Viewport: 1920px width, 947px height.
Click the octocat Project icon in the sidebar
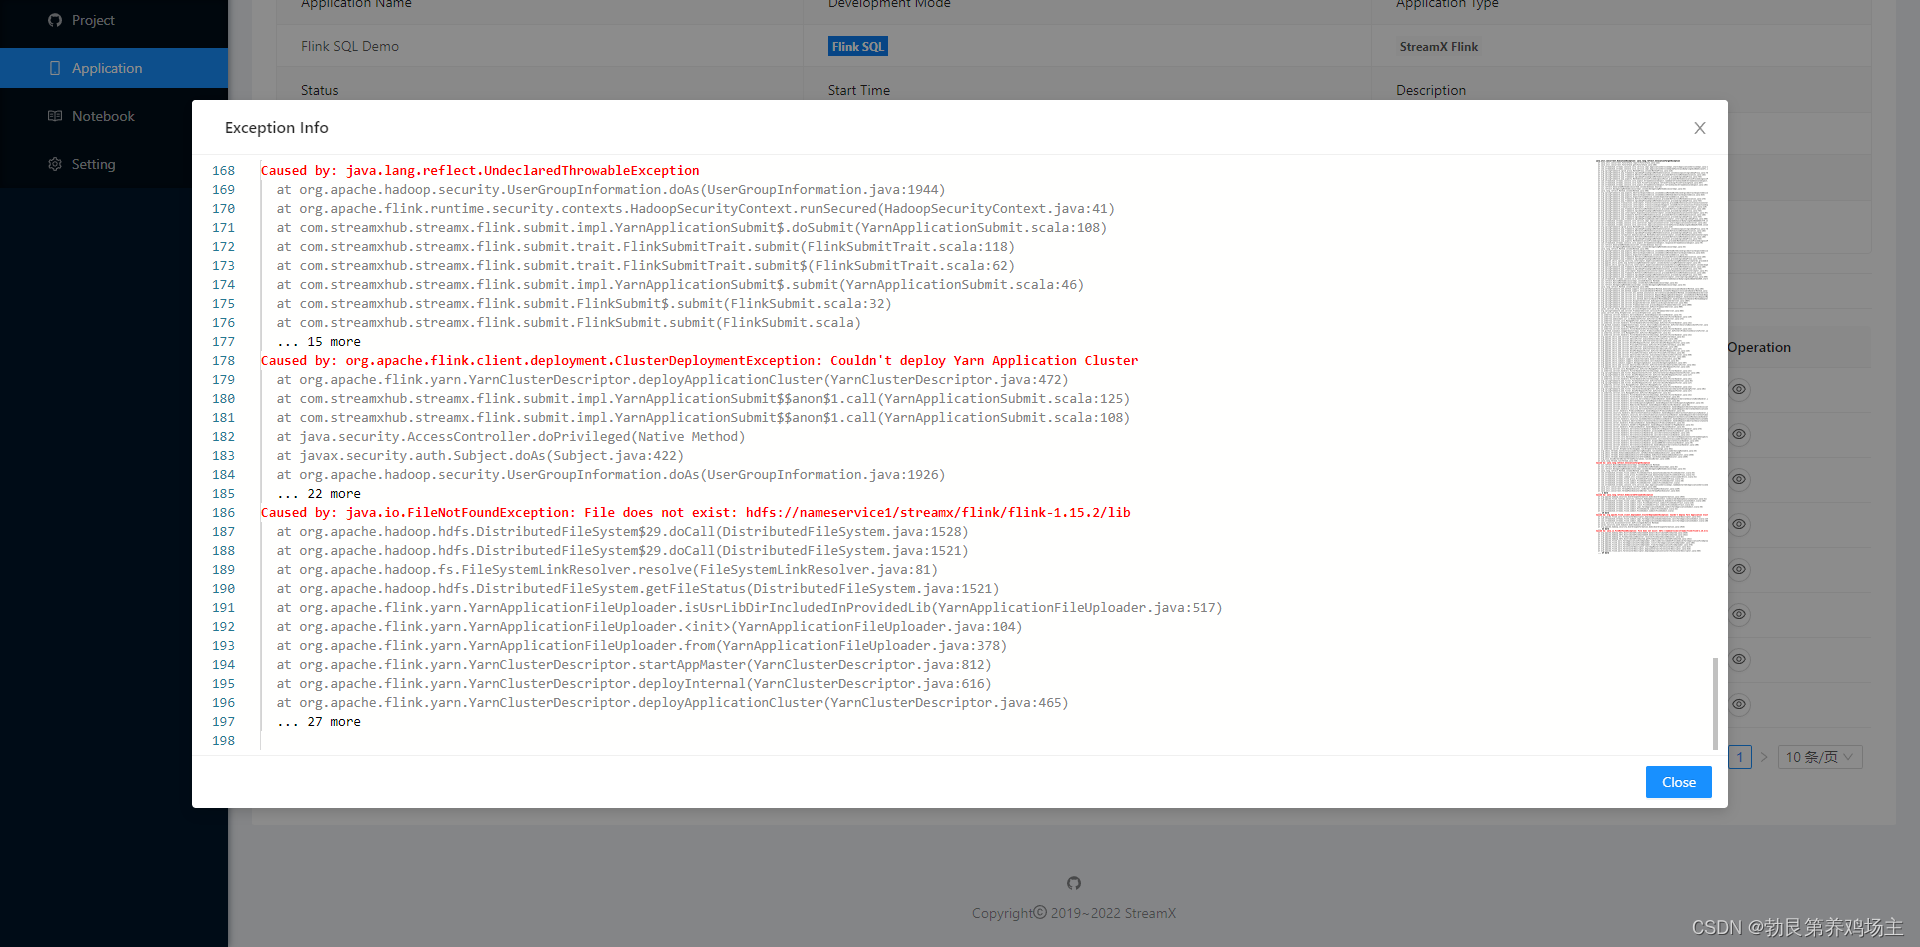click(x=55, y=20)
